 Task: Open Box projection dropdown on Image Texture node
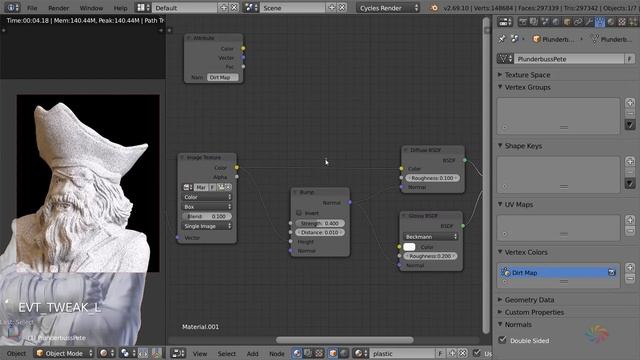point(207,207)
